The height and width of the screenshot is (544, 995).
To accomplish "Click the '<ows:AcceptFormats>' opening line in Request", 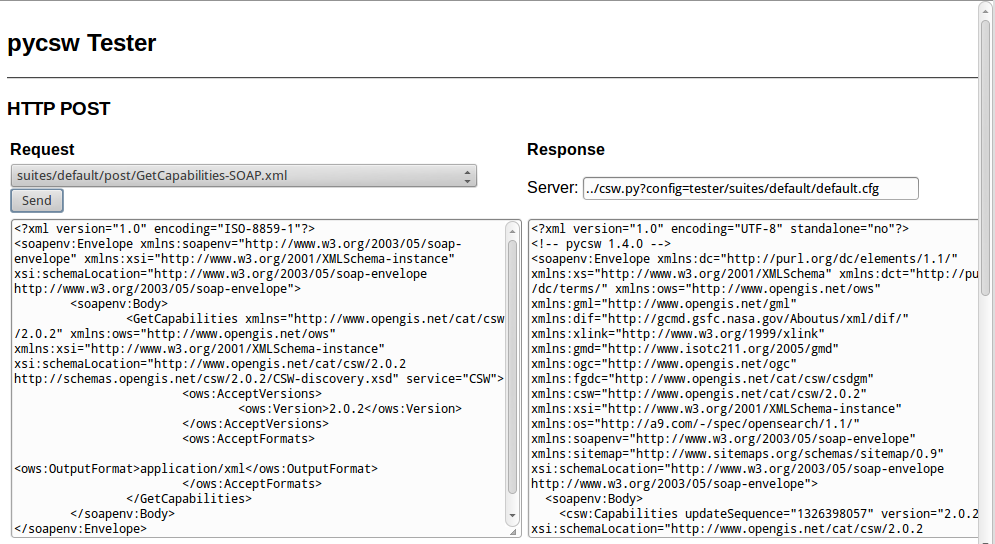I will click(249, 439).
